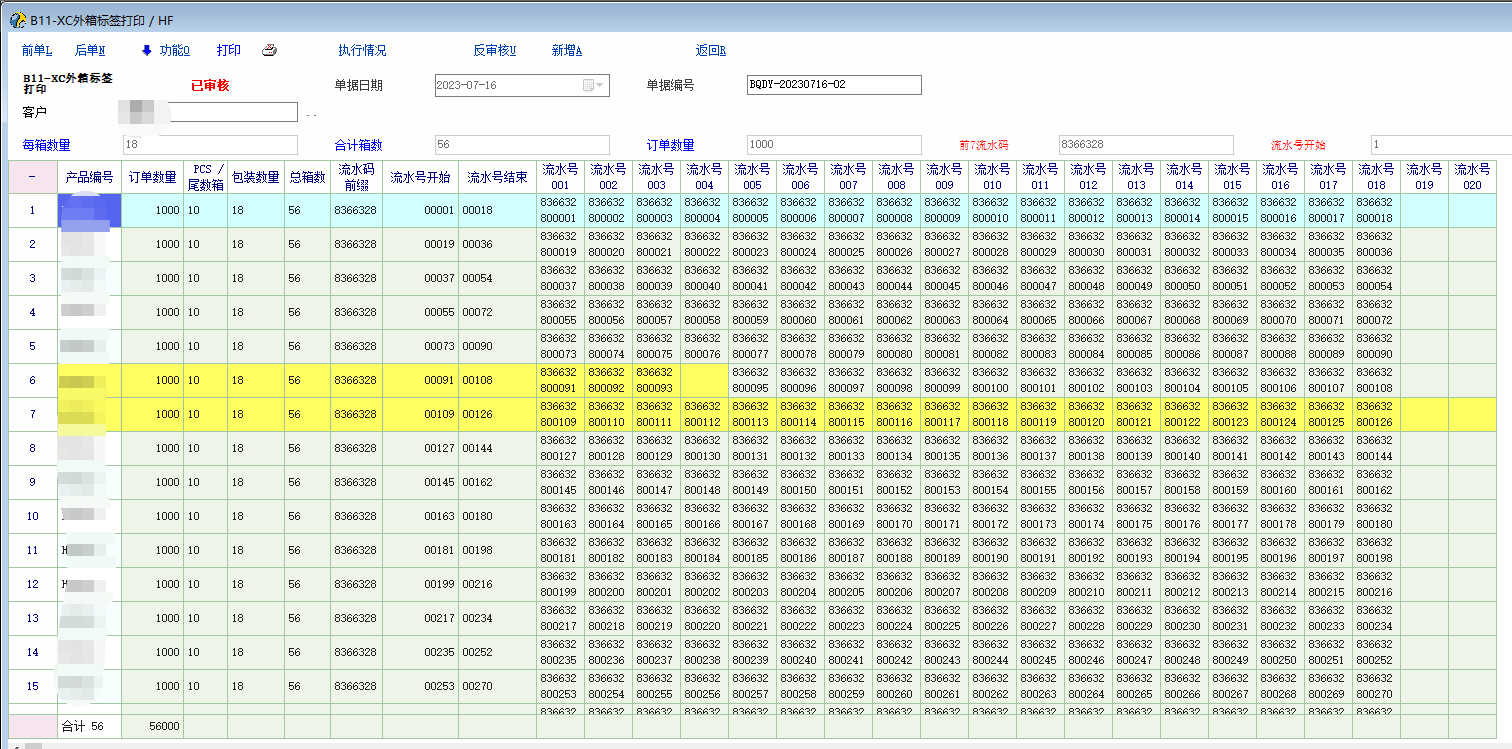Open the 单据日期 date dropdown
1512x749 pixels.
point(601,86)
